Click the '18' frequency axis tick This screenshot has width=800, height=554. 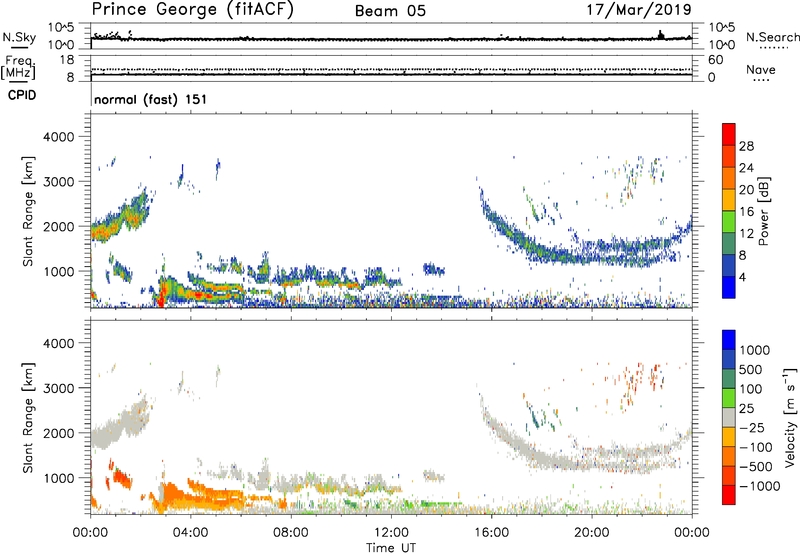click(x=67, y=60)
